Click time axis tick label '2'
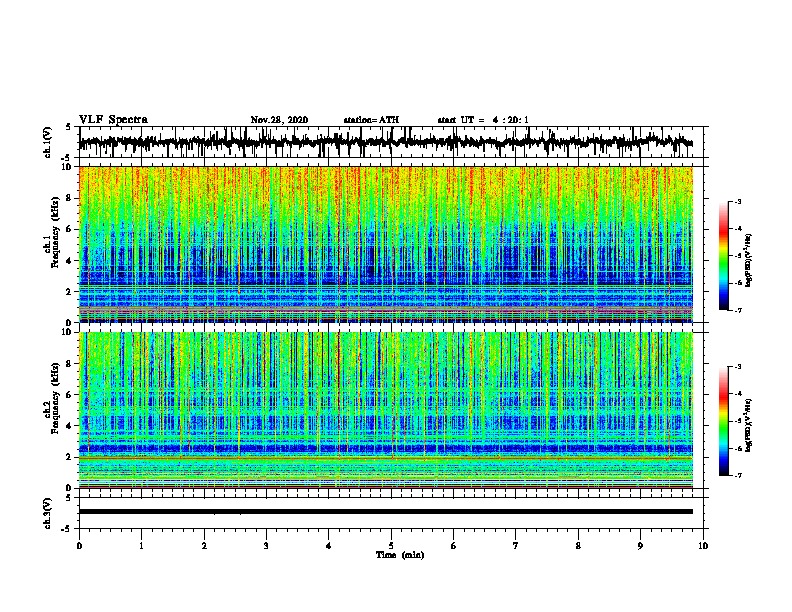792x612 pixels. click(204, 546)
